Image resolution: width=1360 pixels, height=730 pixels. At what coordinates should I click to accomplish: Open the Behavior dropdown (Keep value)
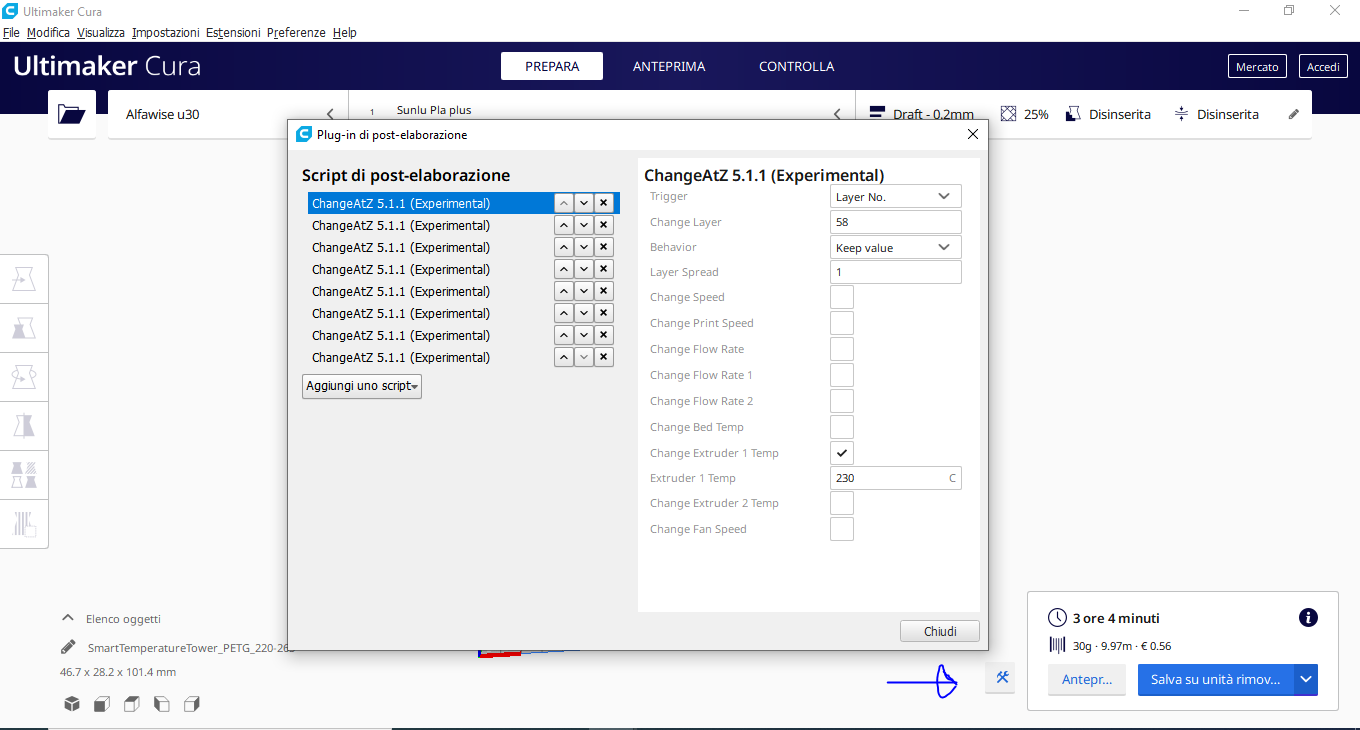(x=896, y=247)
